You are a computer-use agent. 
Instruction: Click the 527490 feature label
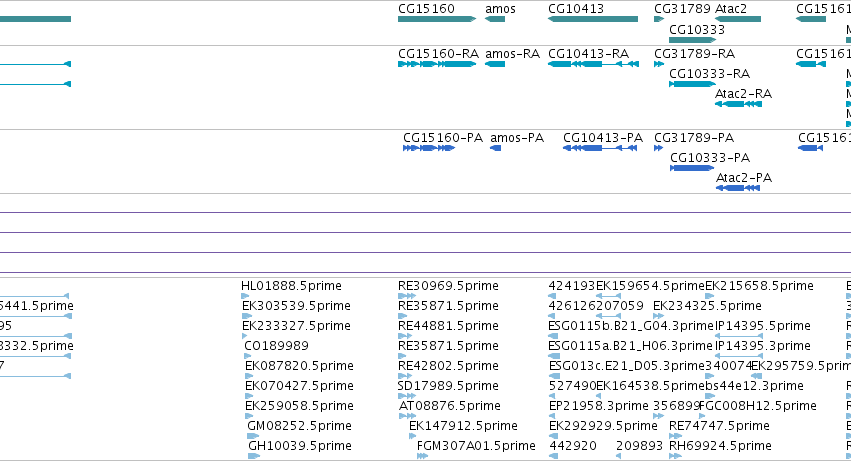pyautogui.click(x=572, y=386)
